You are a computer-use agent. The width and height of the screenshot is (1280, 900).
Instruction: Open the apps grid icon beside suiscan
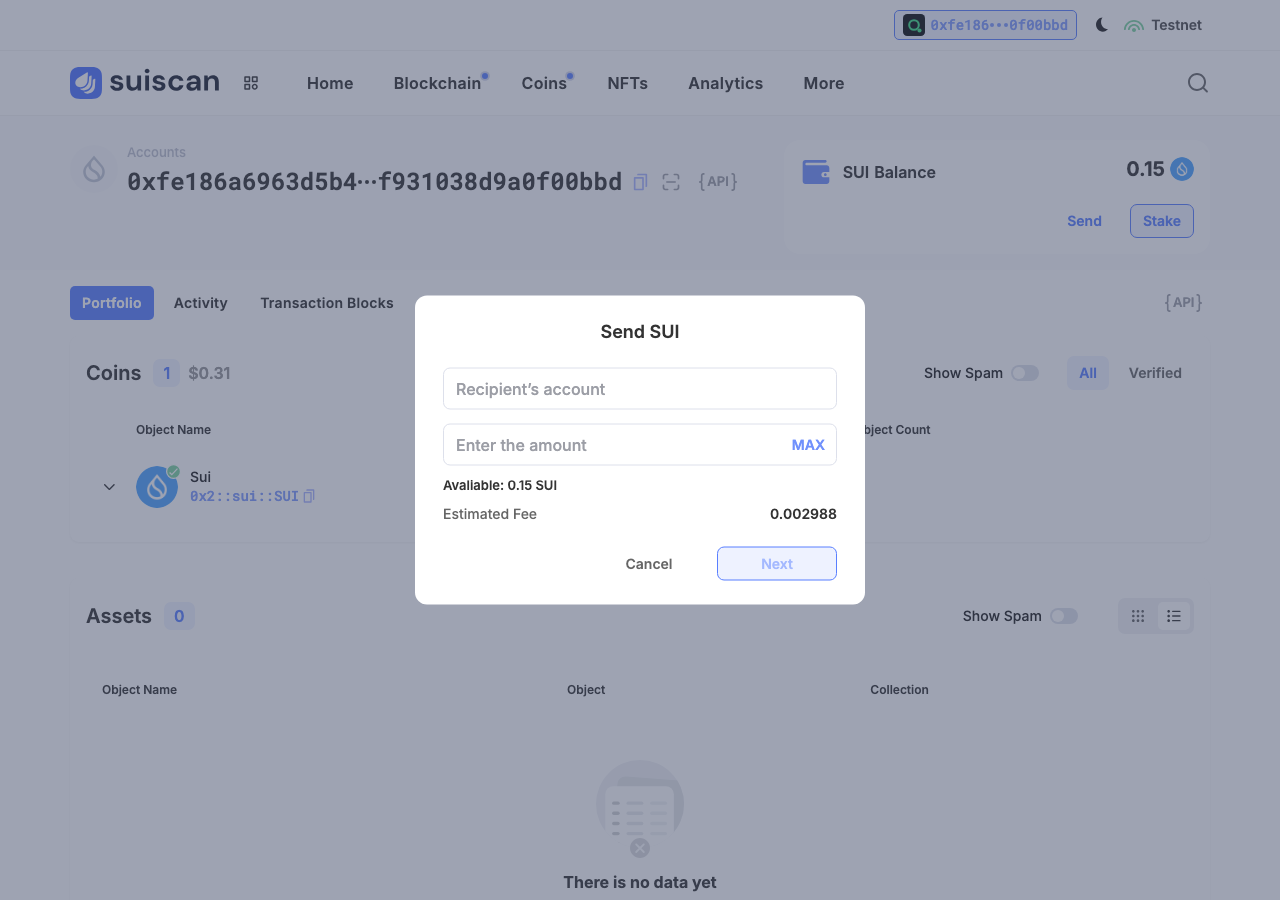(x=251, y=83)
